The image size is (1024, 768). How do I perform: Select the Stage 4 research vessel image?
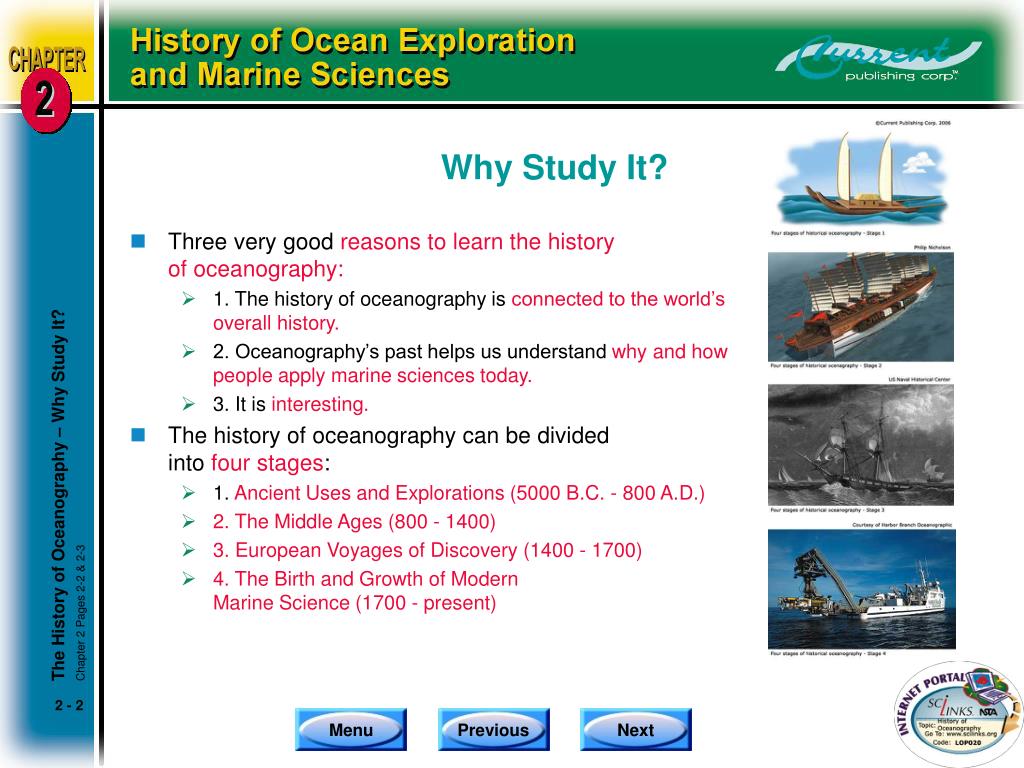click(x=861, y=588)
